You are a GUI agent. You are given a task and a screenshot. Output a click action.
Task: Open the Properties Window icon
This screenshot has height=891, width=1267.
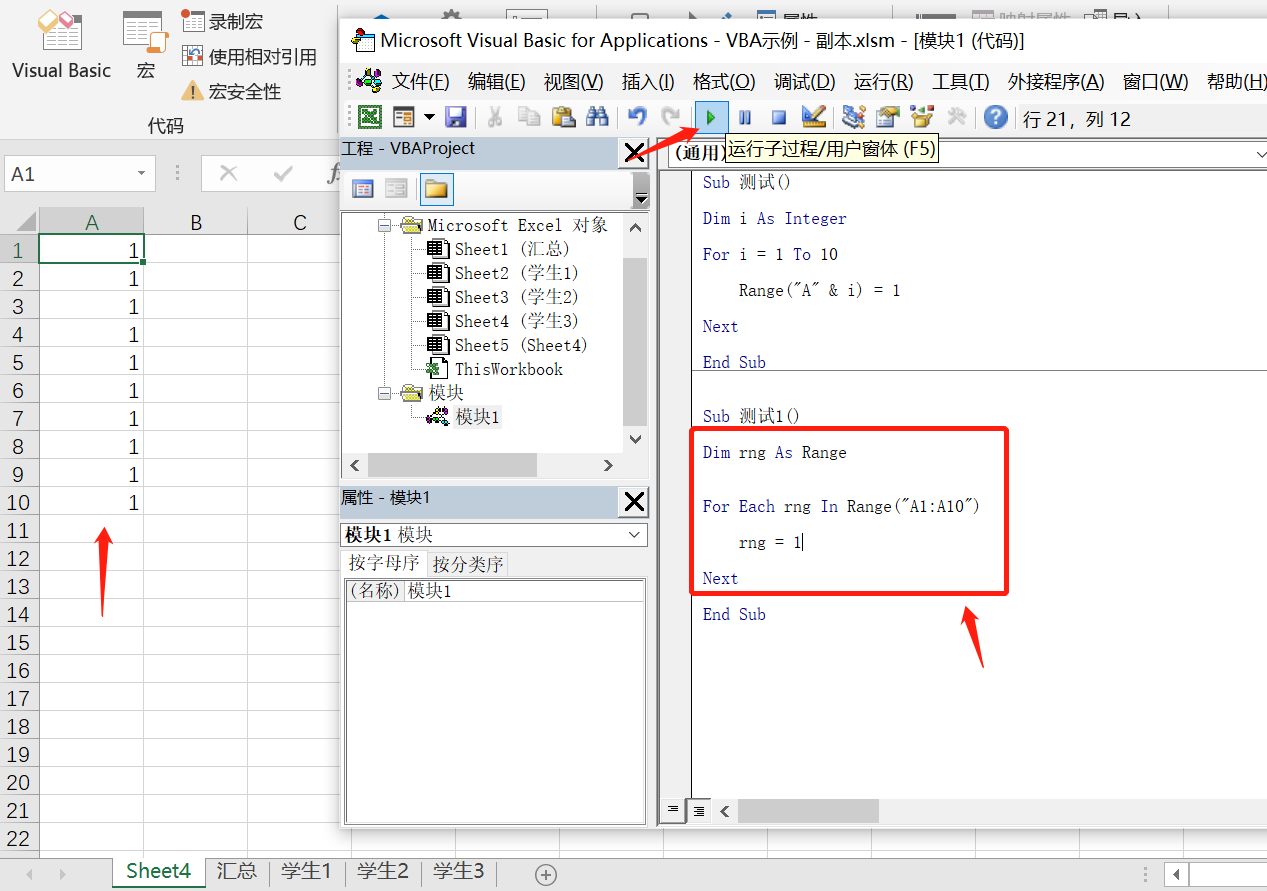pyautogui.click(x=886, y=117)
